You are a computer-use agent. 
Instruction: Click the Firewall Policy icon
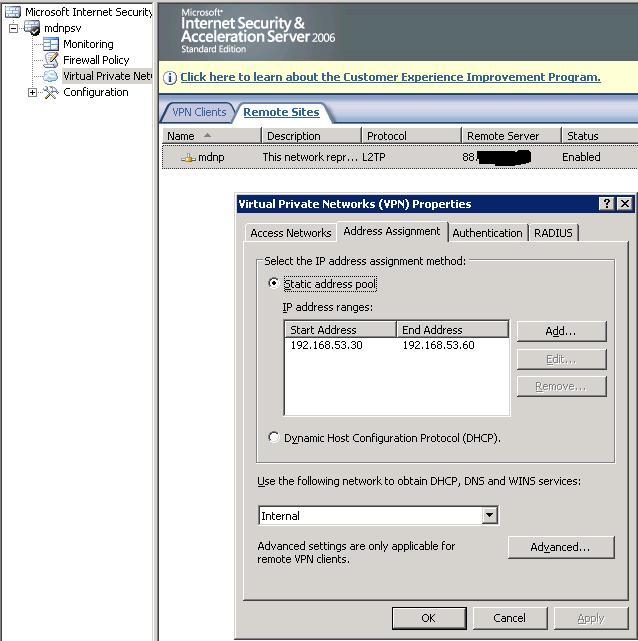coord(51,60)
